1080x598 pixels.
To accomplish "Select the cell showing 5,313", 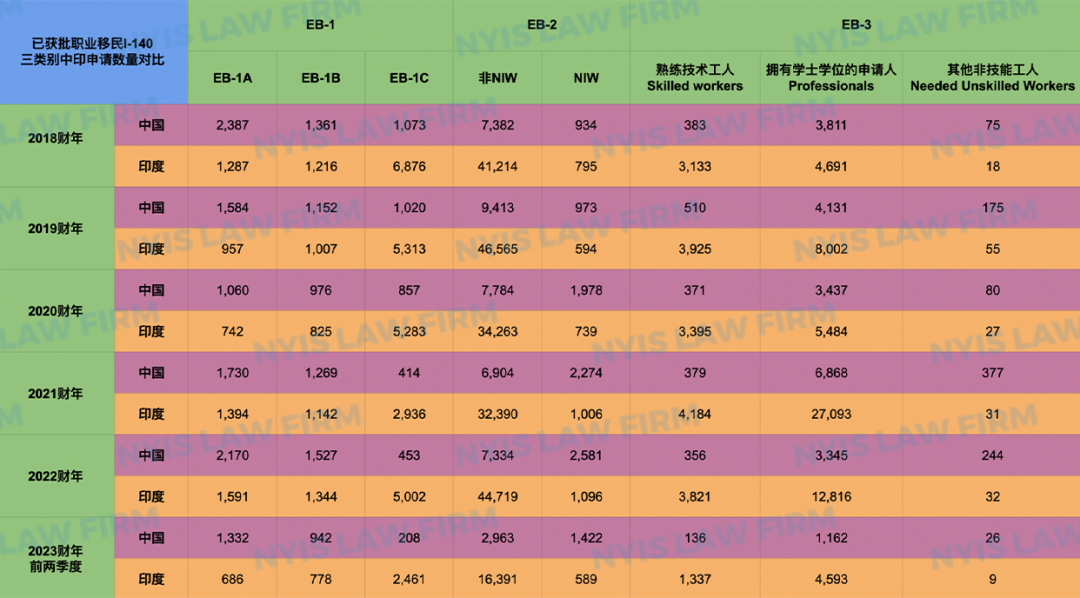I will pos(409,249).
